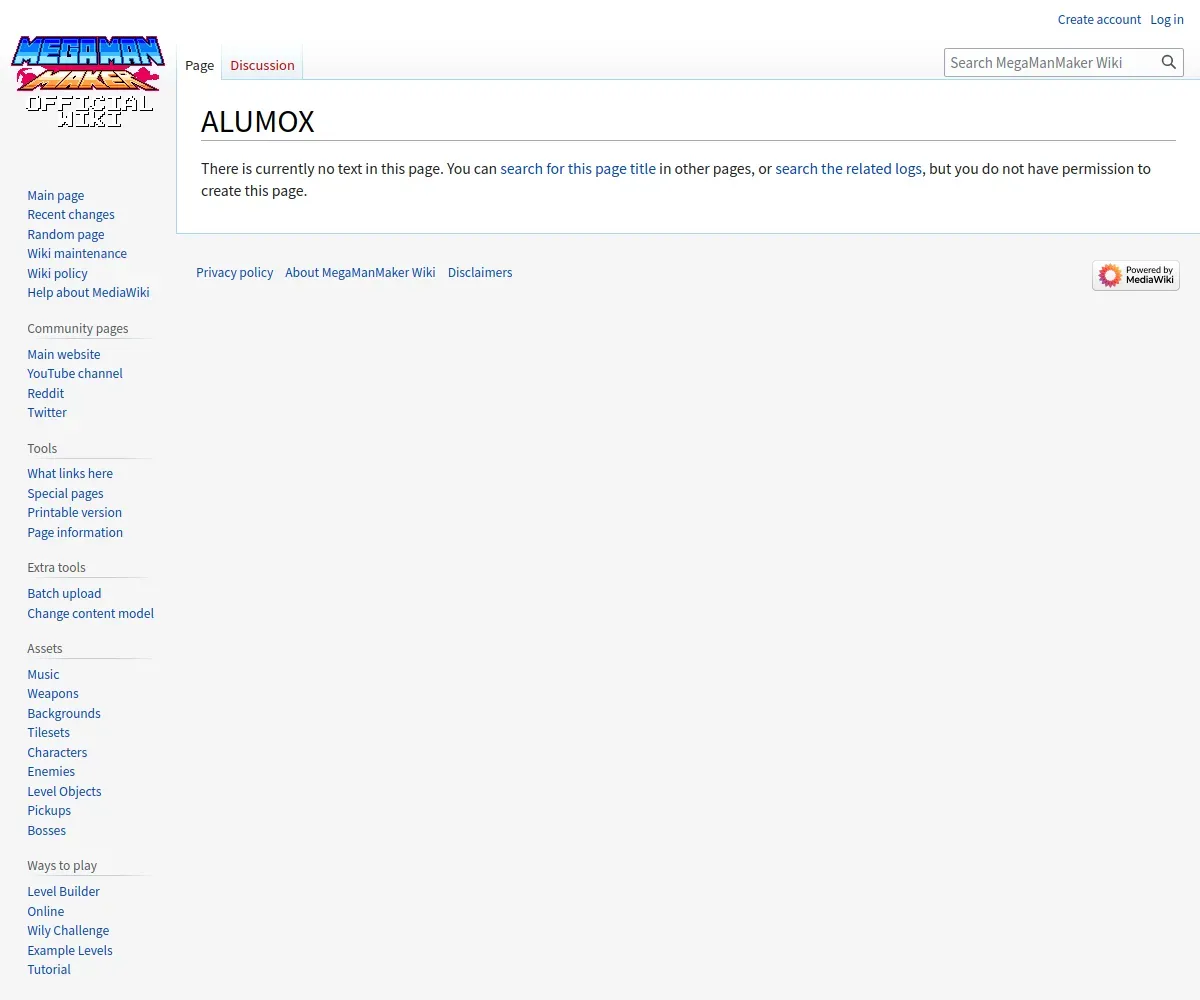1200x1000 pixels.
Task: Open Batch upload tool
Action: [x=64, y=593]
